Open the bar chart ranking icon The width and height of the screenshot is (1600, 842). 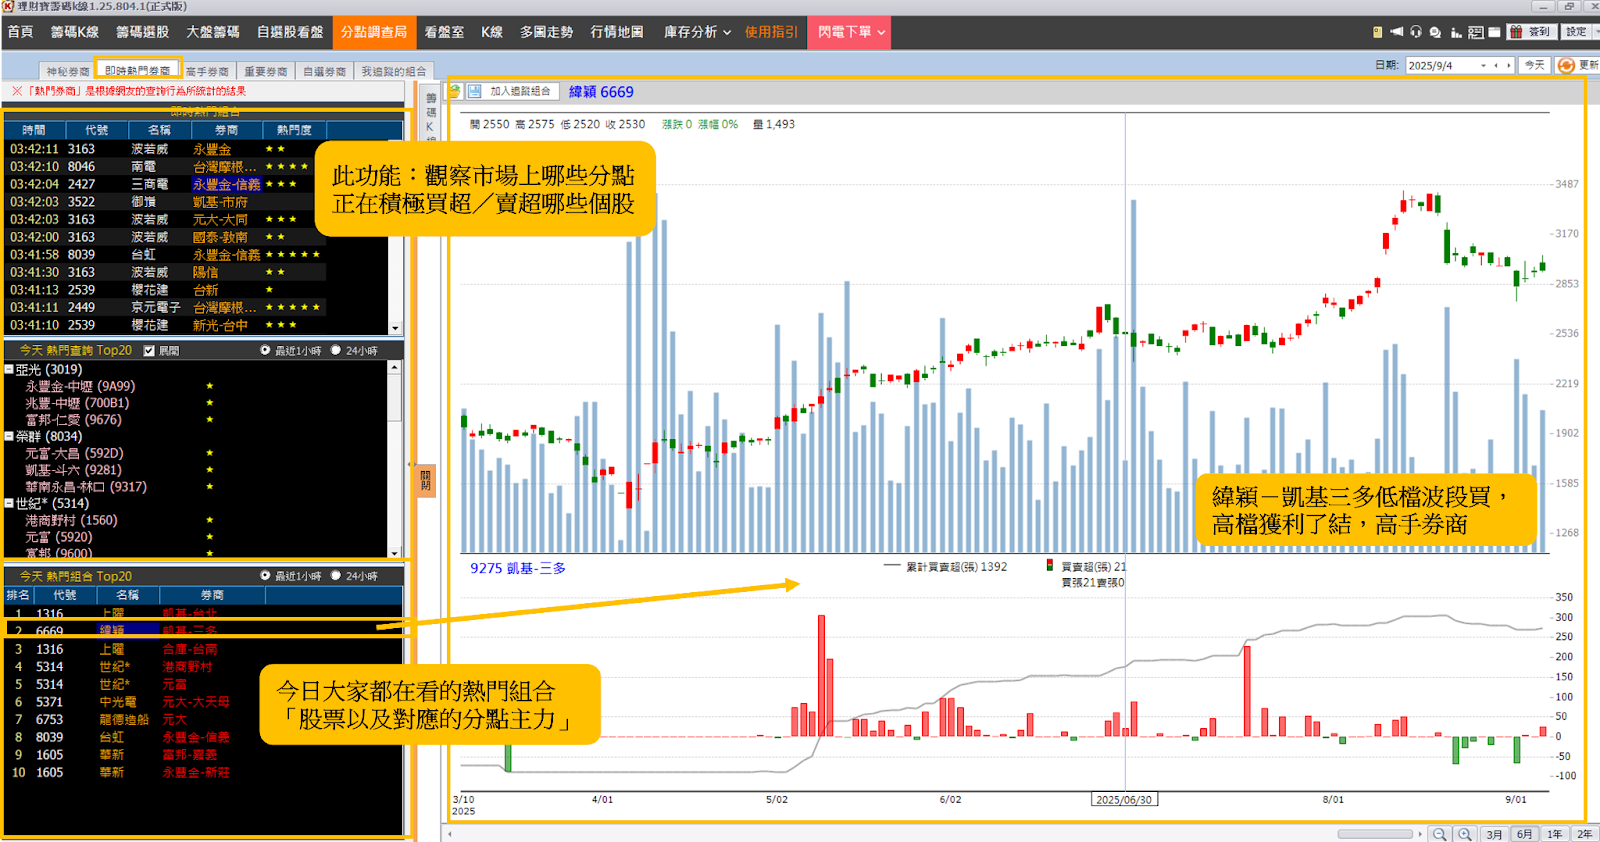coord(1456,32)
